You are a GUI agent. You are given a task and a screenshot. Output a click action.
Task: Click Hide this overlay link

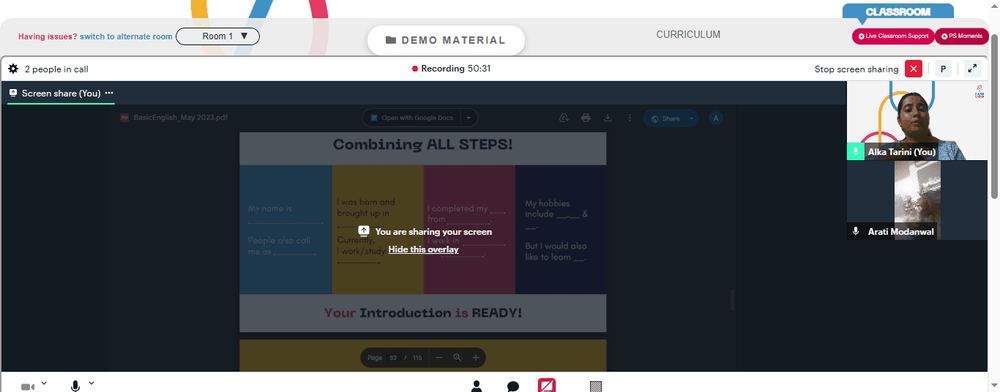point(423,249)
